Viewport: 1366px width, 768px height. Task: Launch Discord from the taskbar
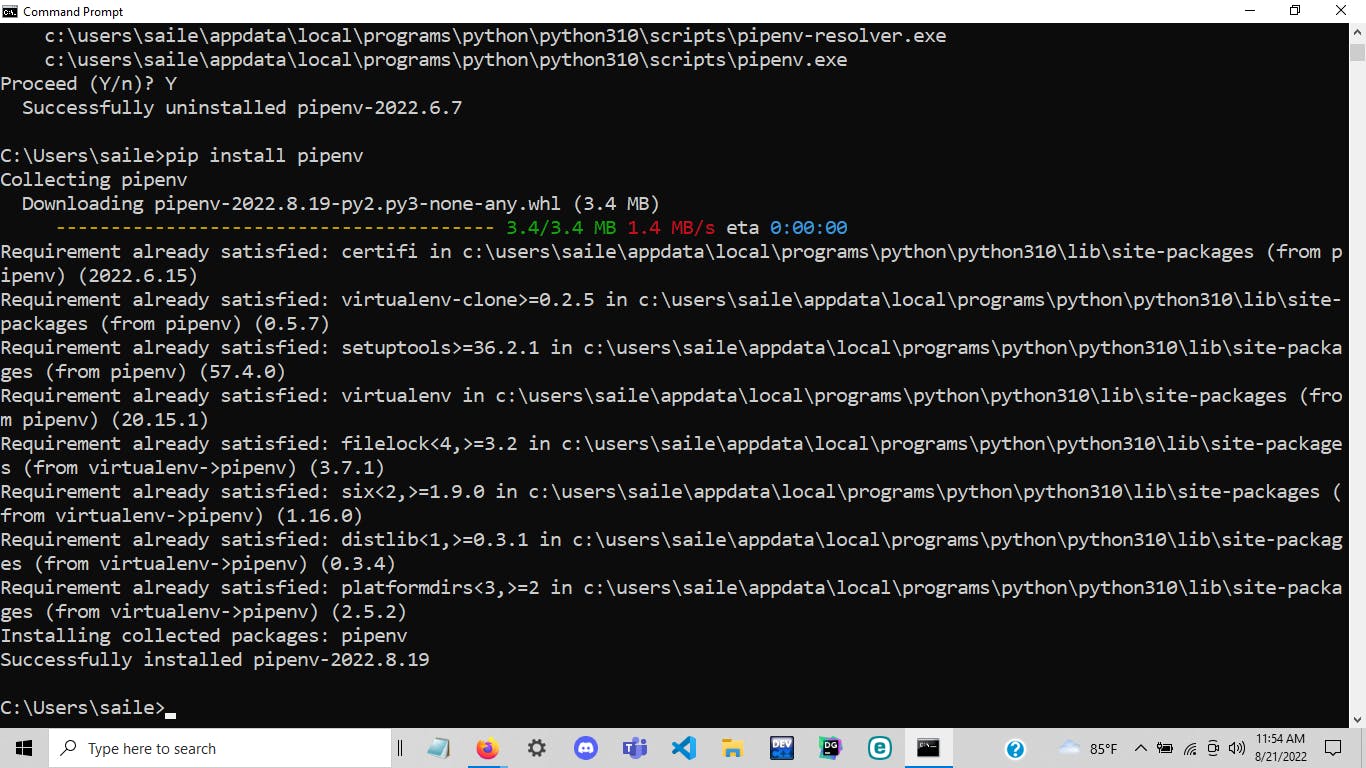point(585,748)
